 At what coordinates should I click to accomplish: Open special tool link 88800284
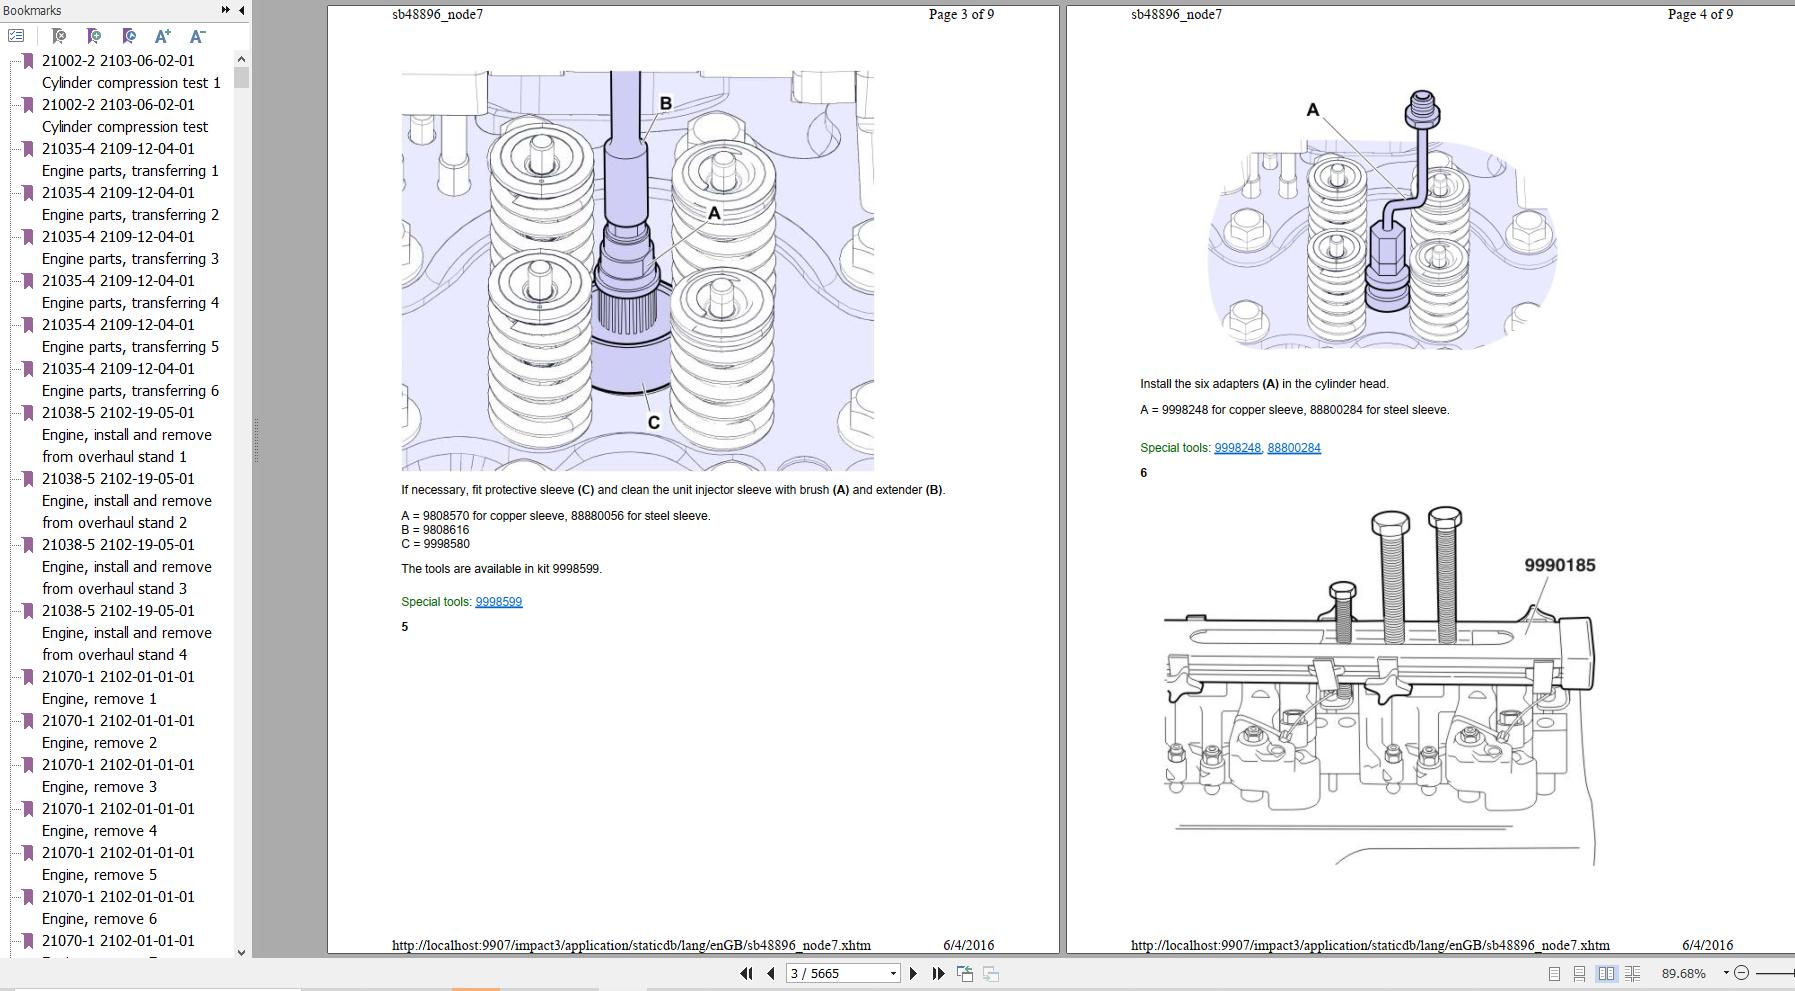click(1293, 448)
